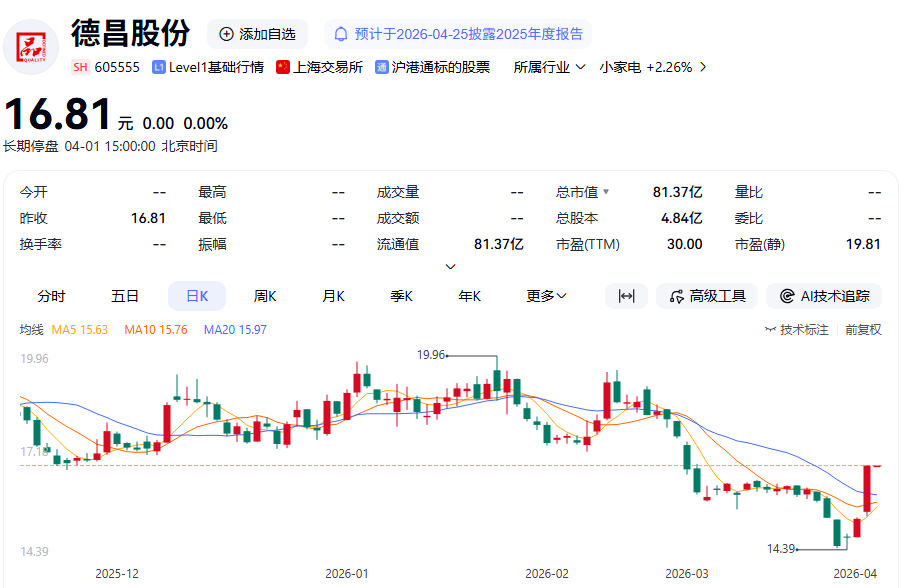Screen dimensions: 903x588
Task: Click the 沪港通标的股票 badge icon
Action: 382,67
